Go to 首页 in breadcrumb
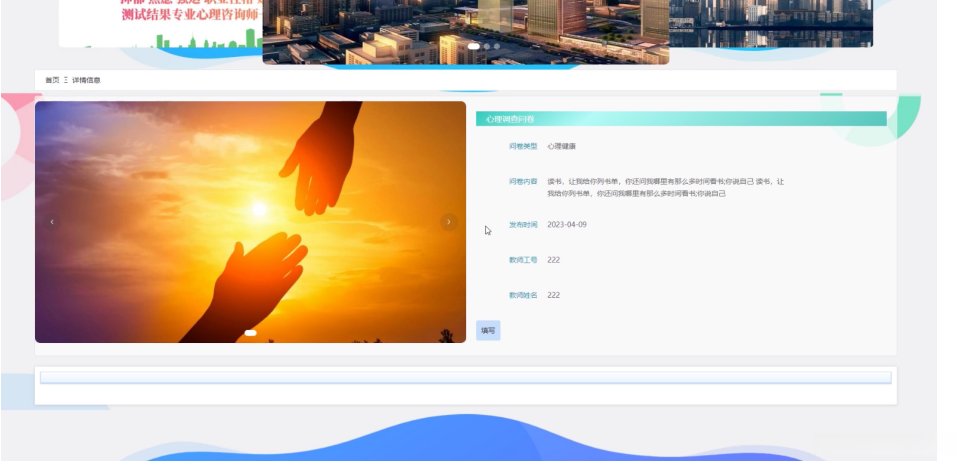Image resolution: width=970 pixels, height=464 pixels. click(x=52, y=80)
